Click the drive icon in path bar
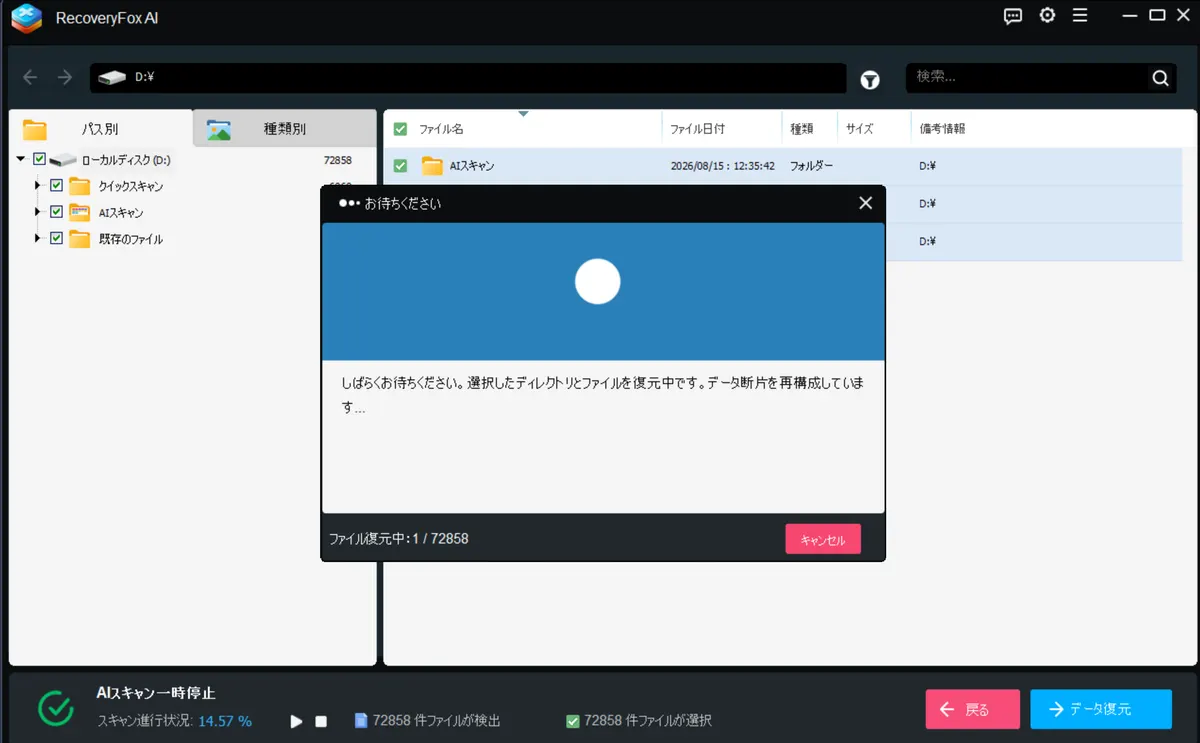The image size is (1200, 743). (x=113, y=77)
